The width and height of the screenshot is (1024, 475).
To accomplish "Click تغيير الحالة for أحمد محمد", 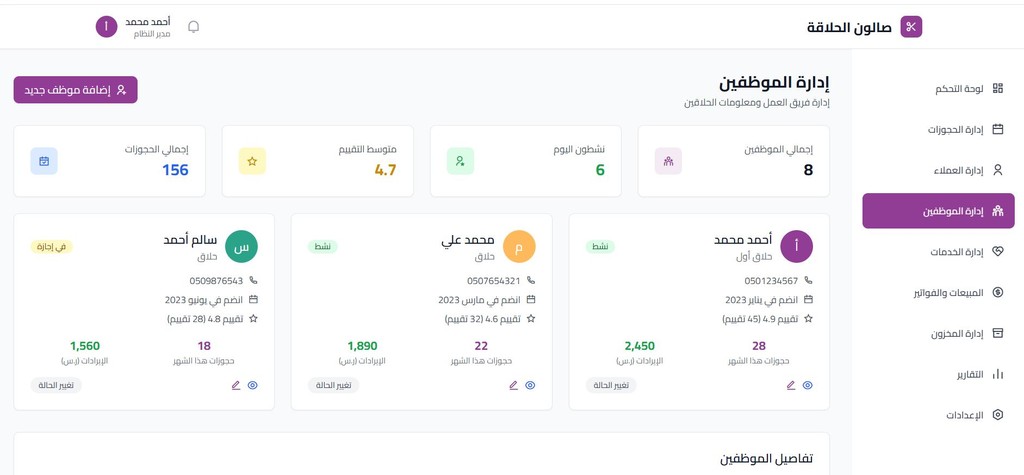I will point(611,385).
